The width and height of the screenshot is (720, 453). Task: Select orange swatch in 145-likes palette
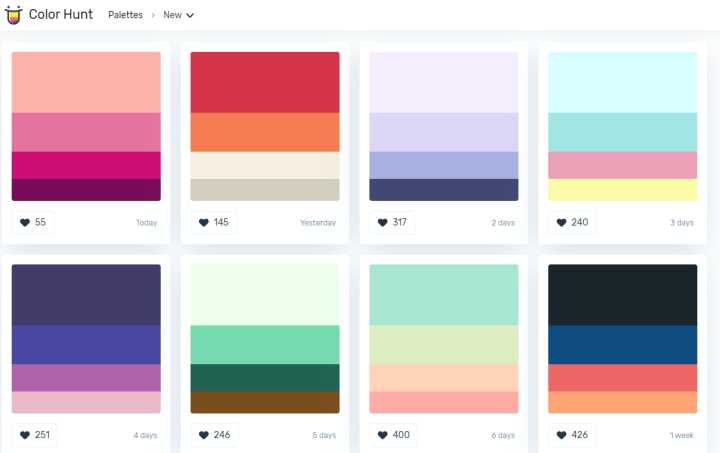coord(265,133)
